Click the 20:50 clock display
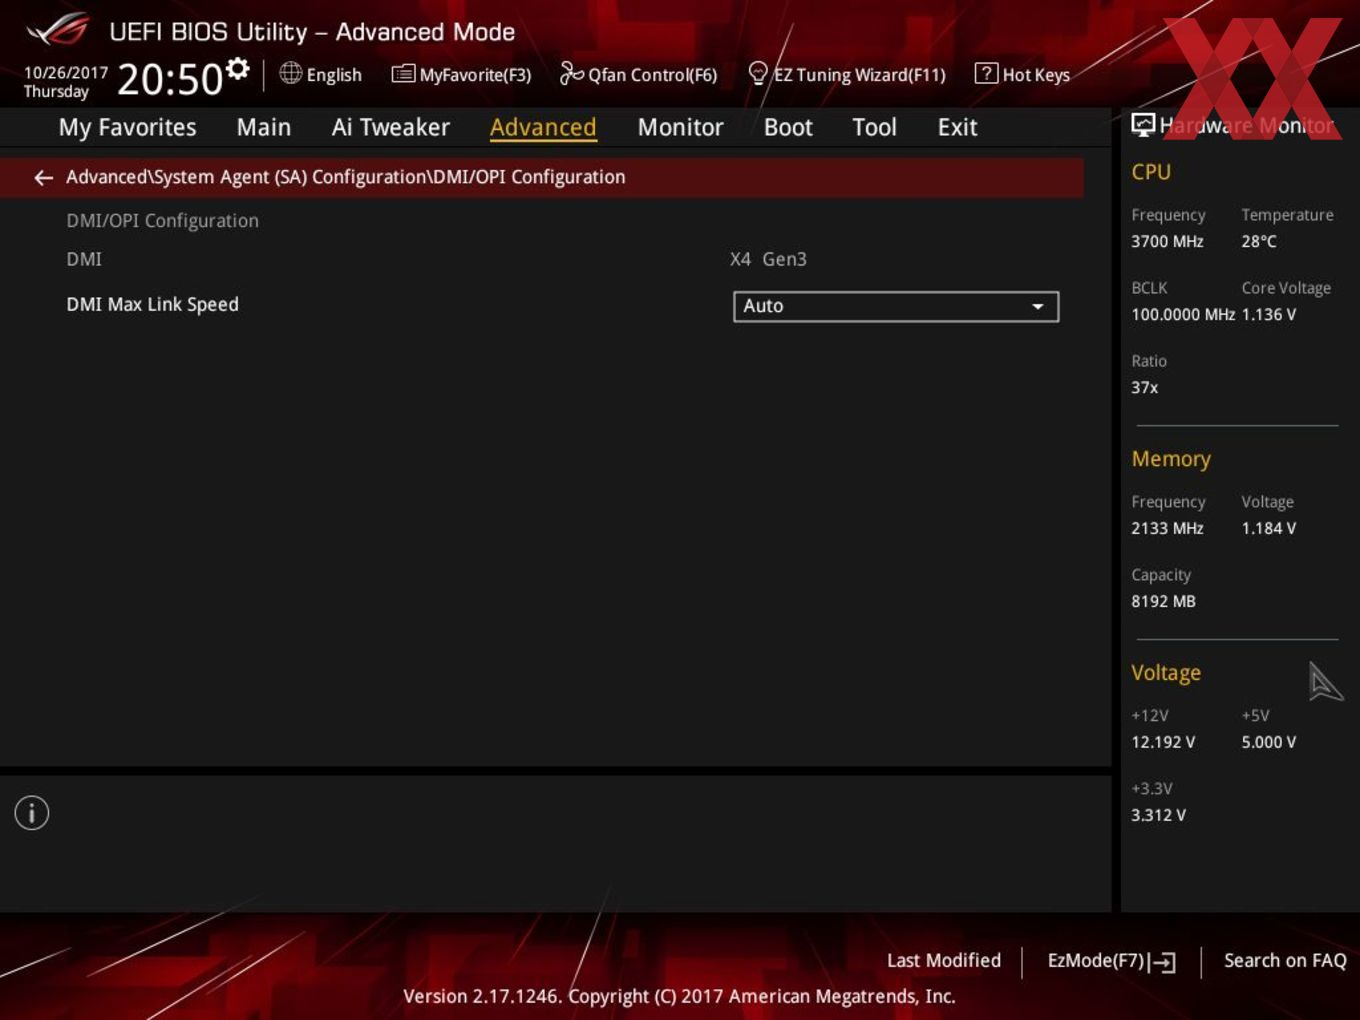This screenshot has height=1020, width=1360. (x=170, y=79)
